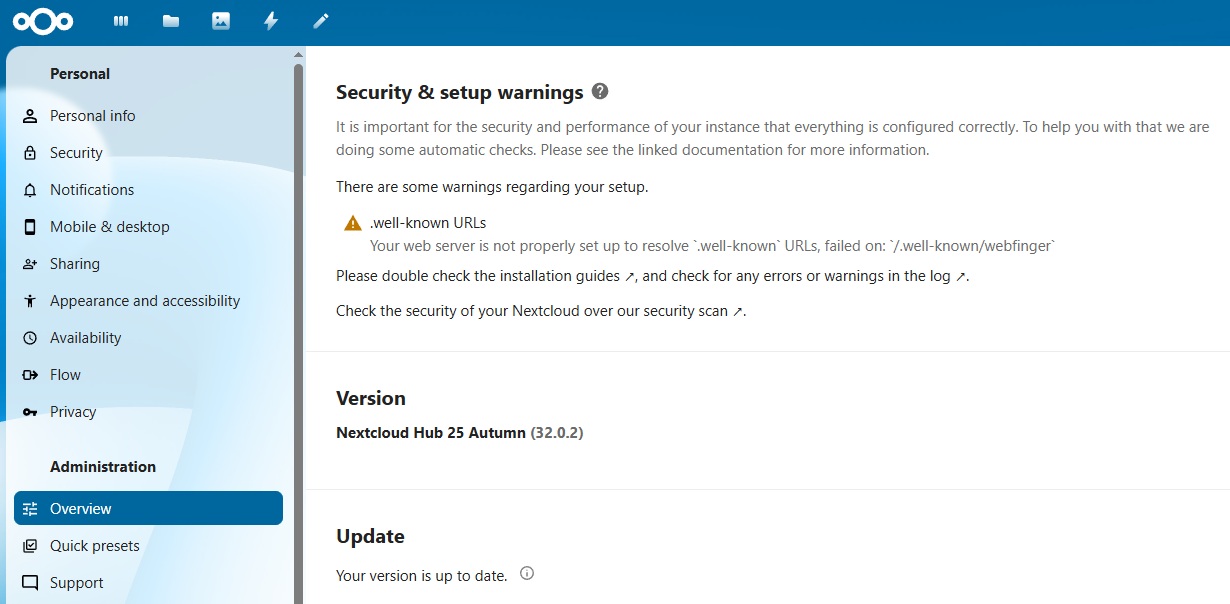Click info icon next to up-to-date message

[x=527, y=574]
